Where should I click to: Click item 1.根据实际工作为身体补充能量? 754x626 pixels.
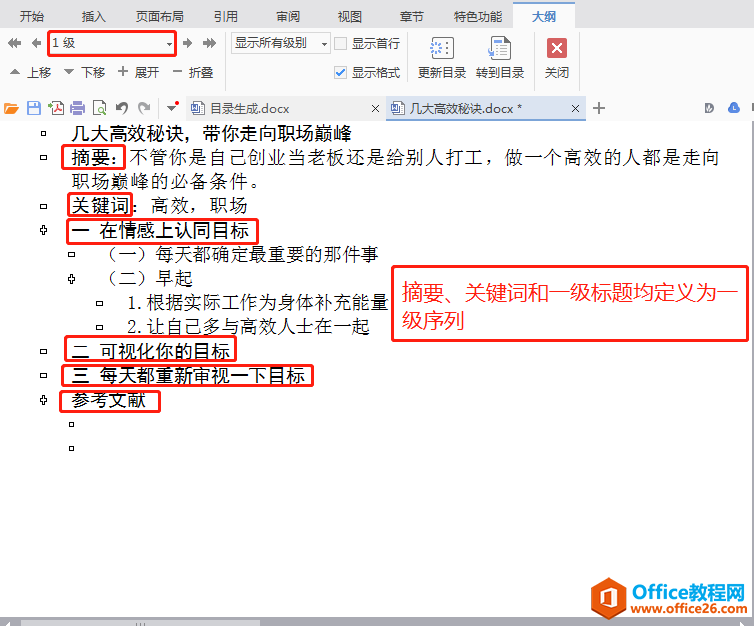(x=258, y=303)
